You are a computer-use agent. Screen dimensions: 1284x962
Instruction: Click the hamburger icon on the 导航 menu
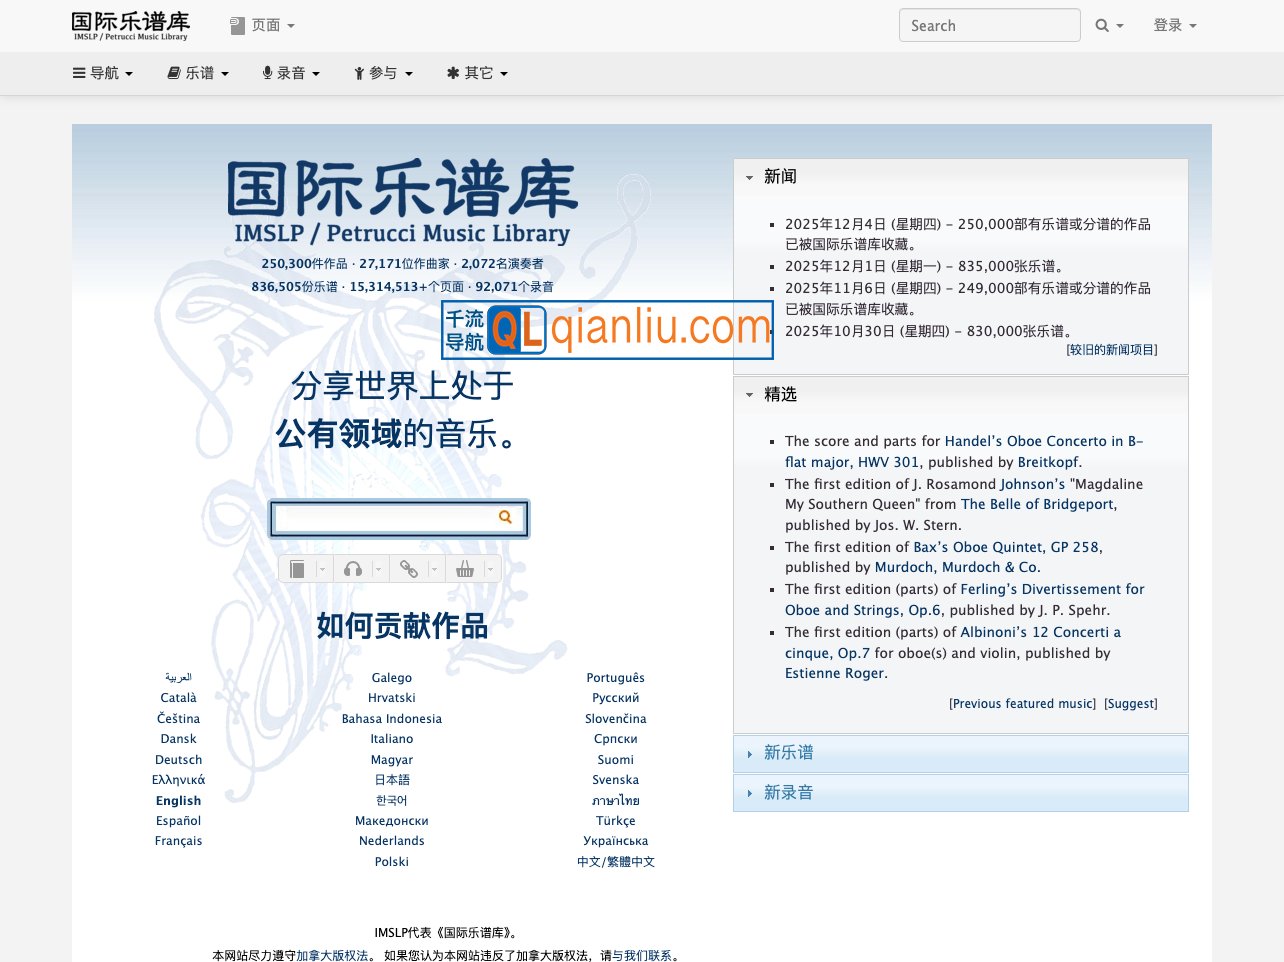tap(77, 72)
